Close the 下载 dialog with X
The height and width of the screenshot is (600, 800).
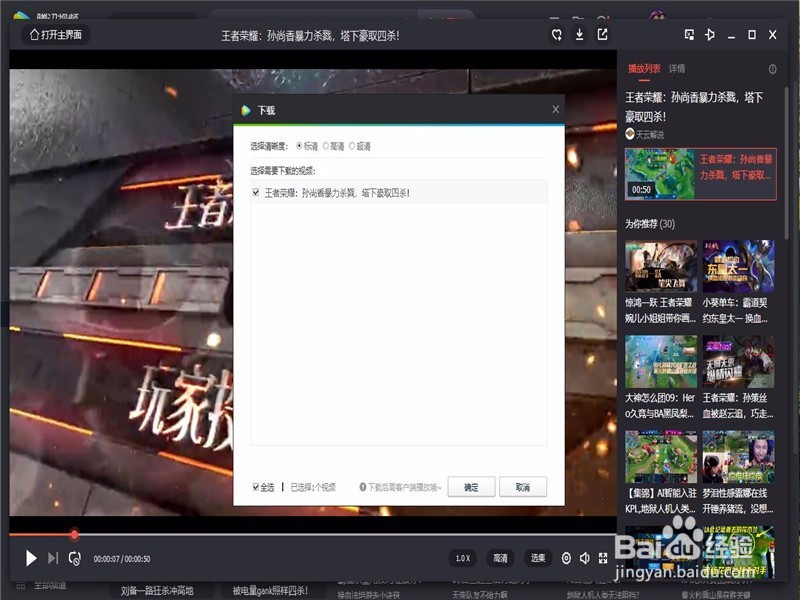click(x=556, y=109)
